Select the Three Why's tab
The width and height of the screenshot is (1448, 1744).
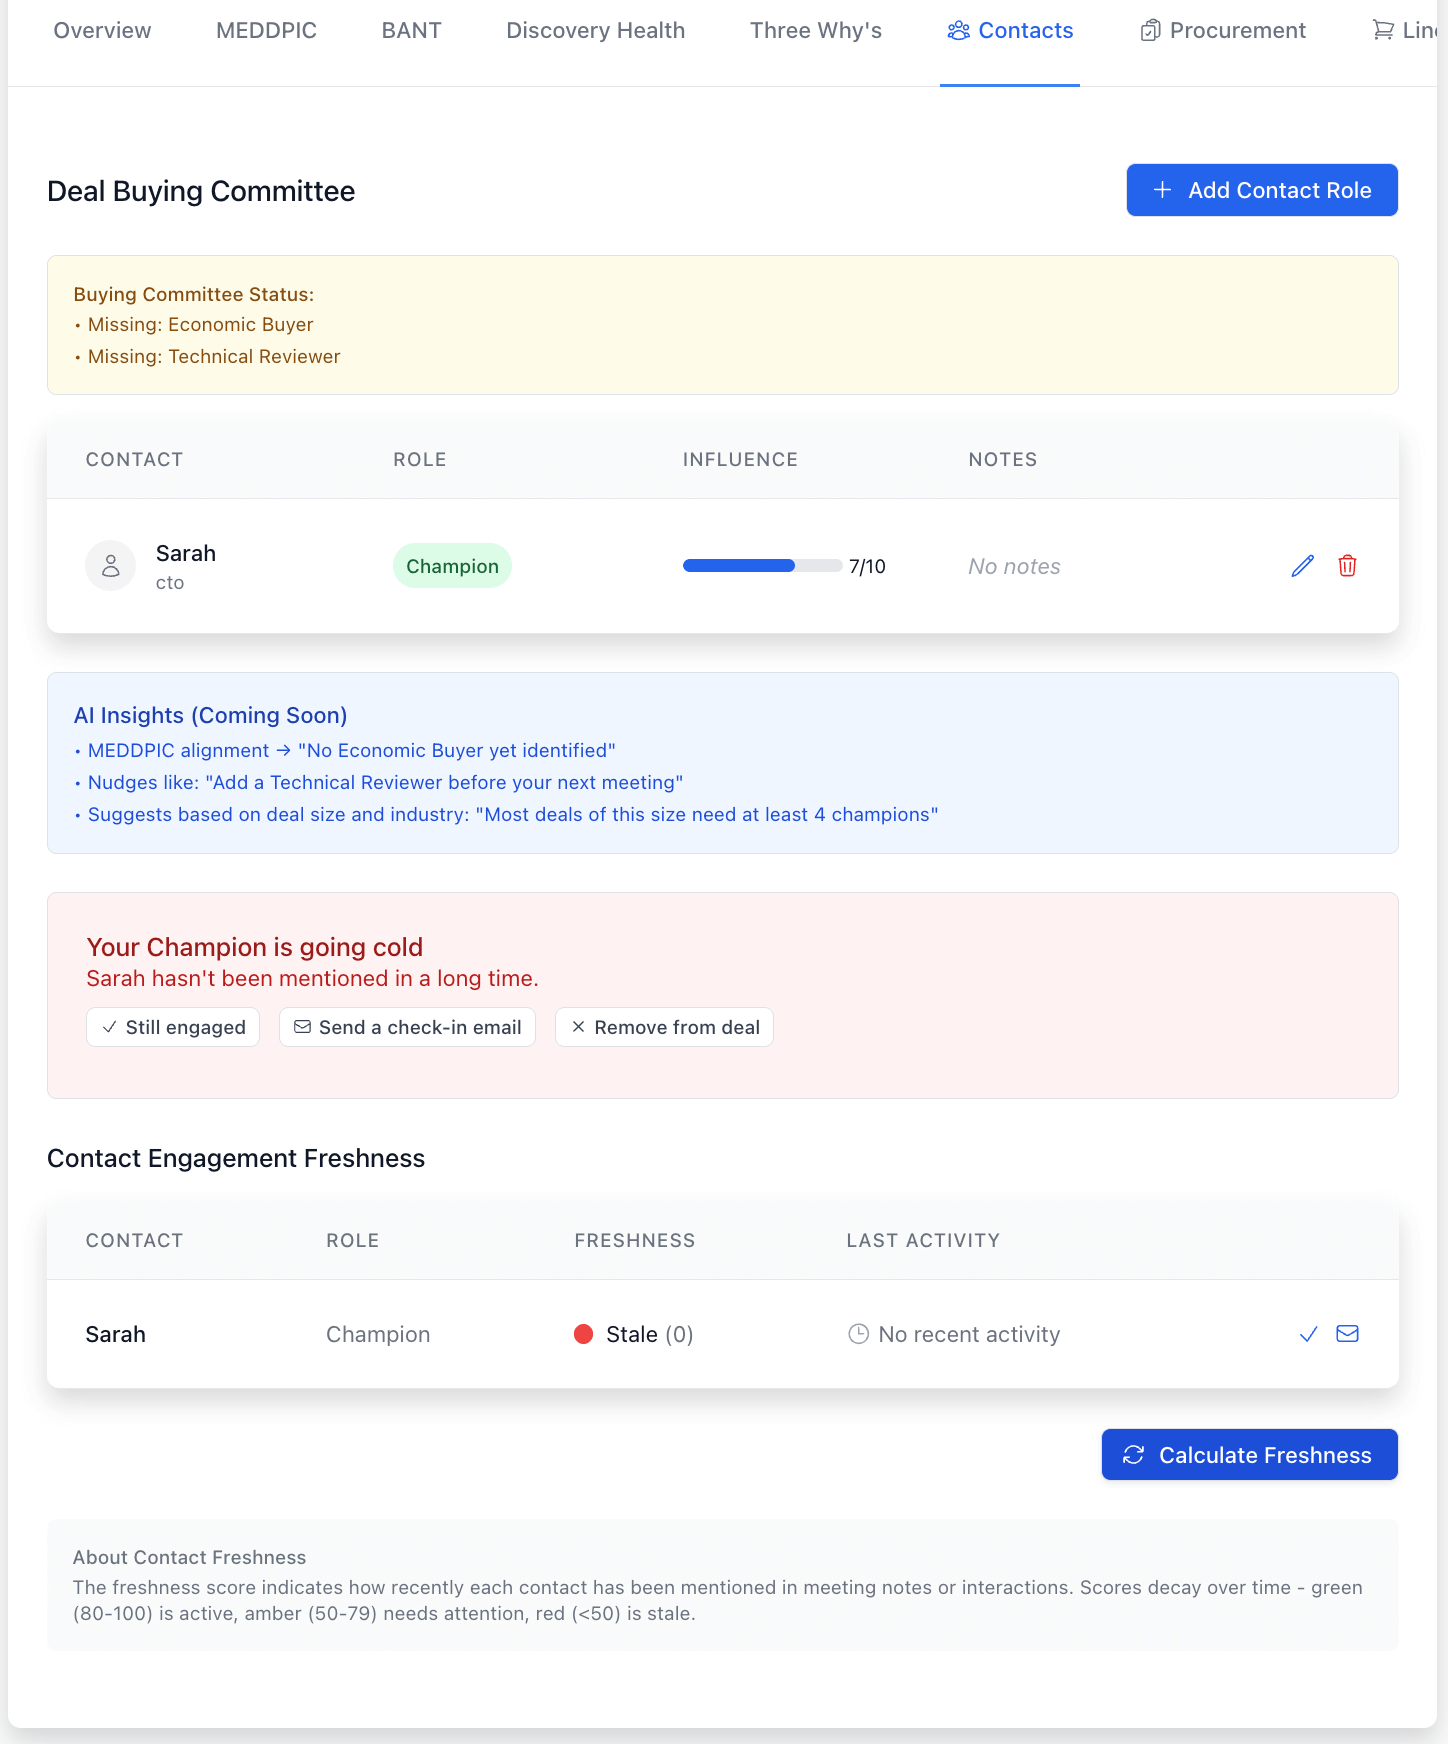(815, 31)
